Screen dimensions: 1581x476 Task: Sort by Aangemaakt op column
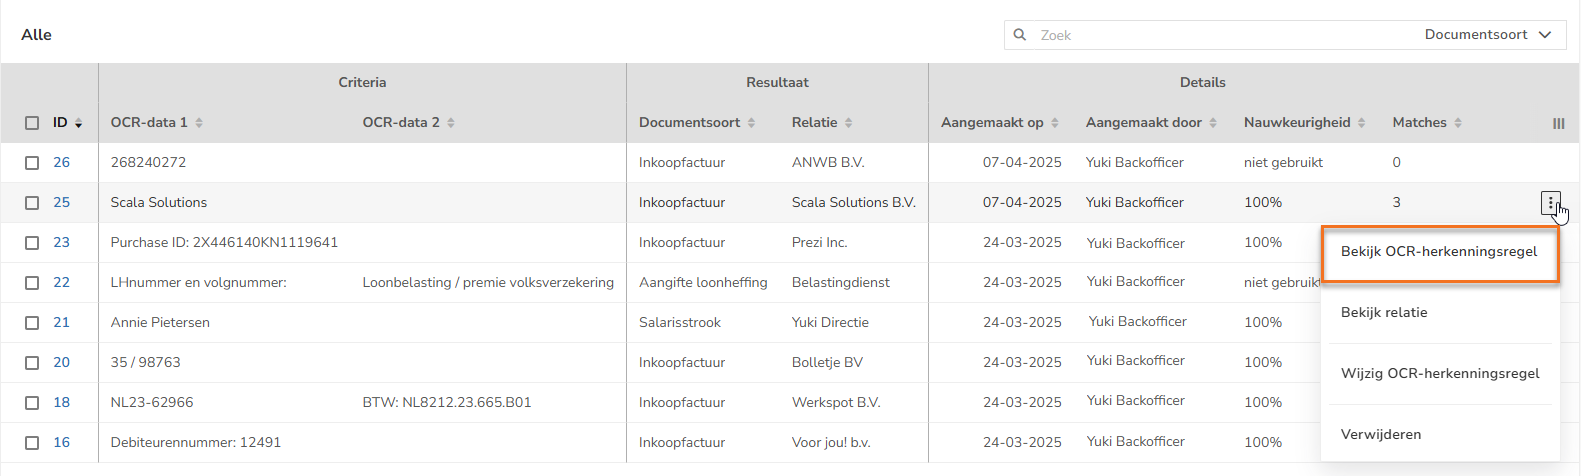coord(1055,123)
